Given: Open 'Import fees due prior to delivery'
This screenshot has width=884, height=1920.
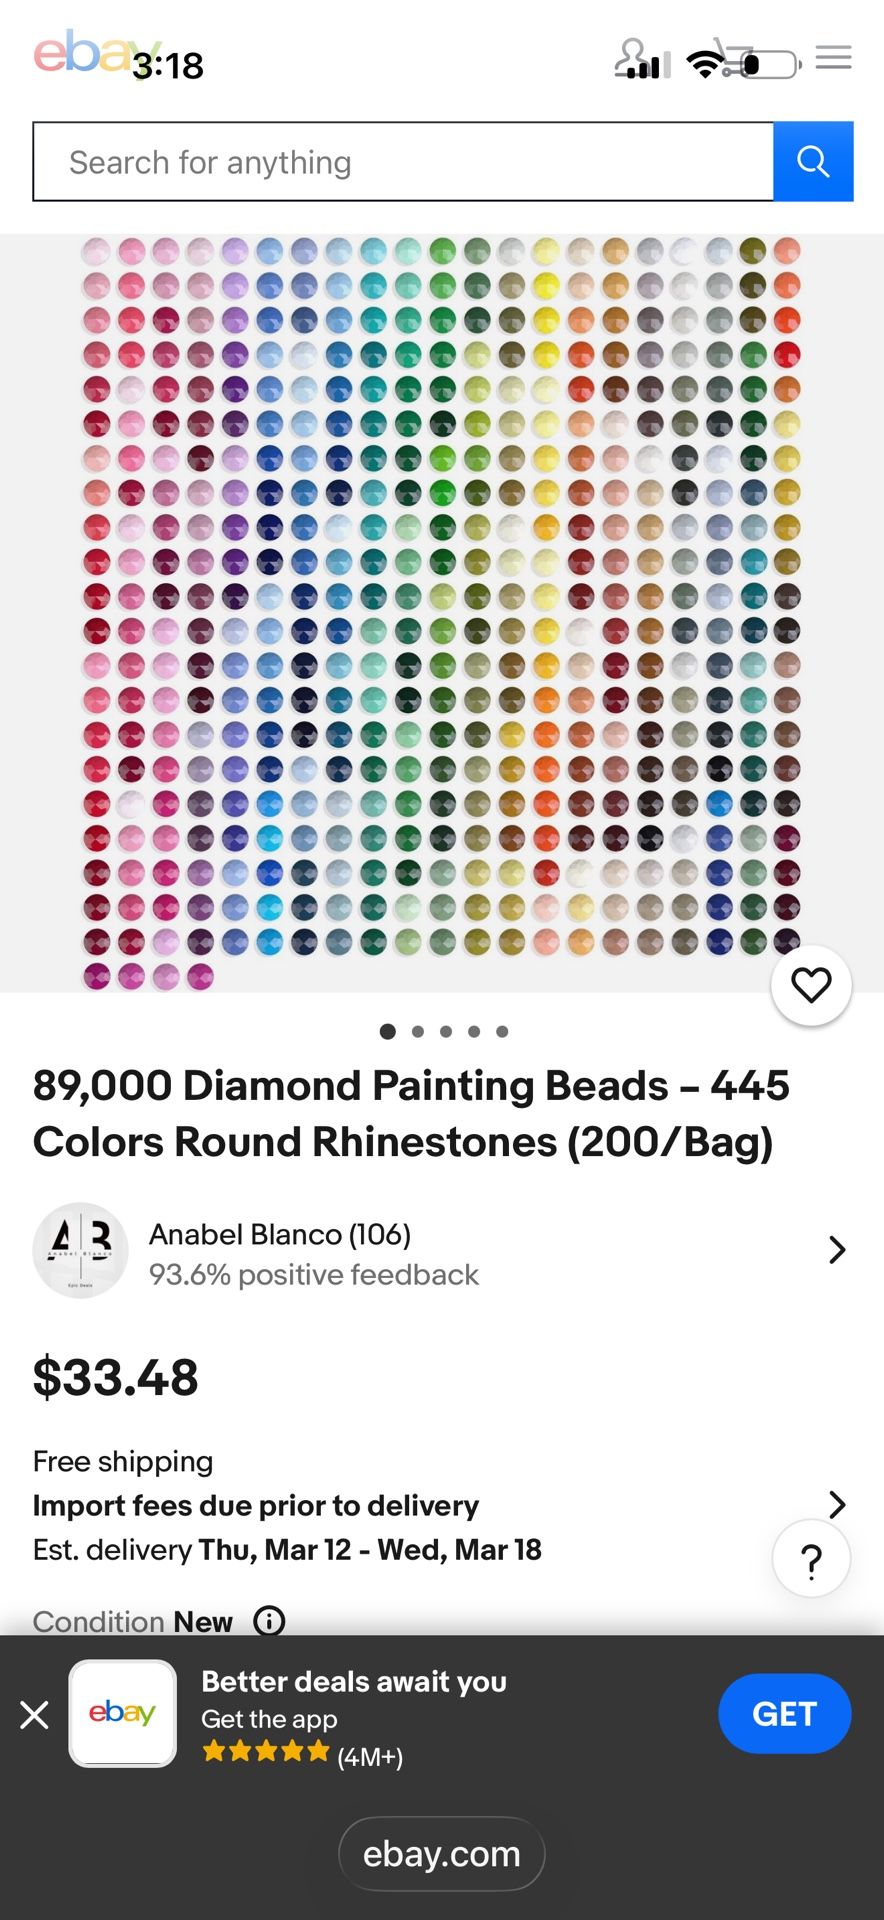Looking at the screenshot, I should point(256,1505).
